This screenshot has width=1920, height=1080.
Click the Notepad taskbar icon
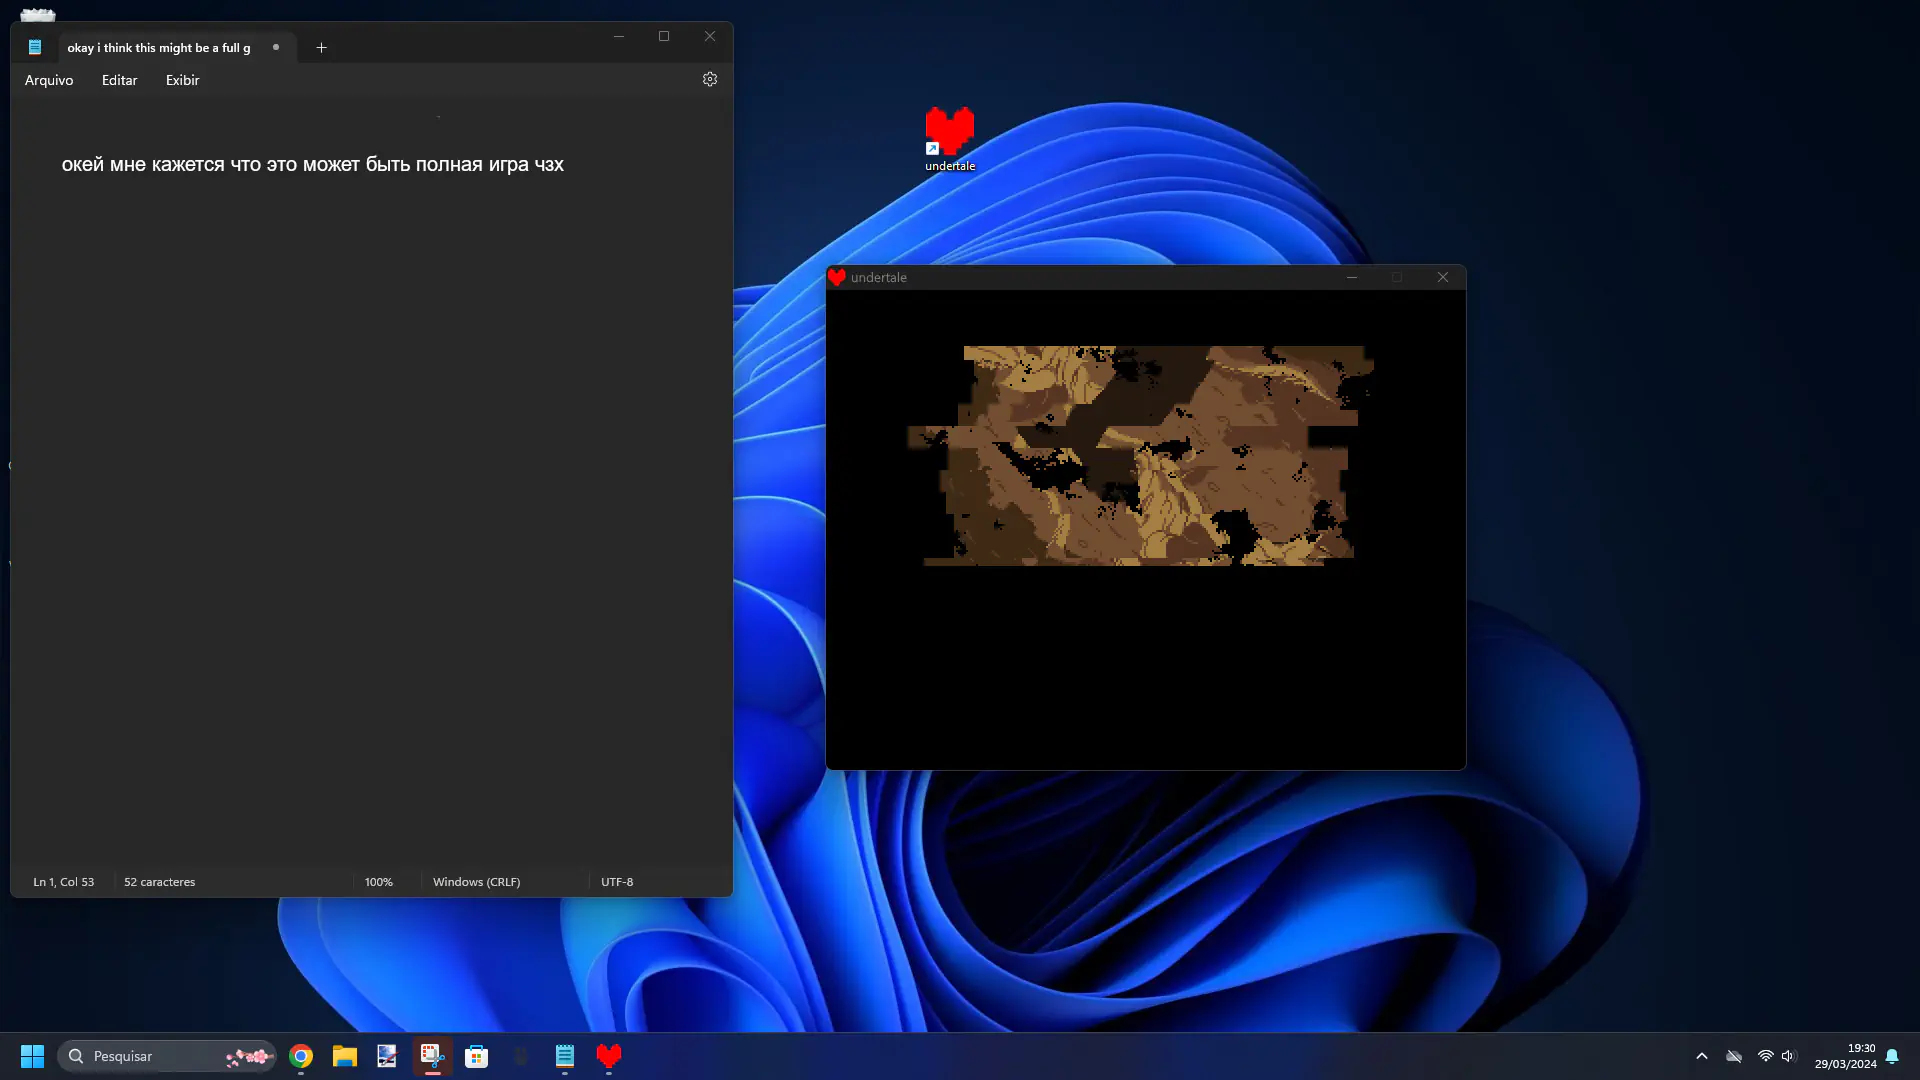pos(565,1056)
